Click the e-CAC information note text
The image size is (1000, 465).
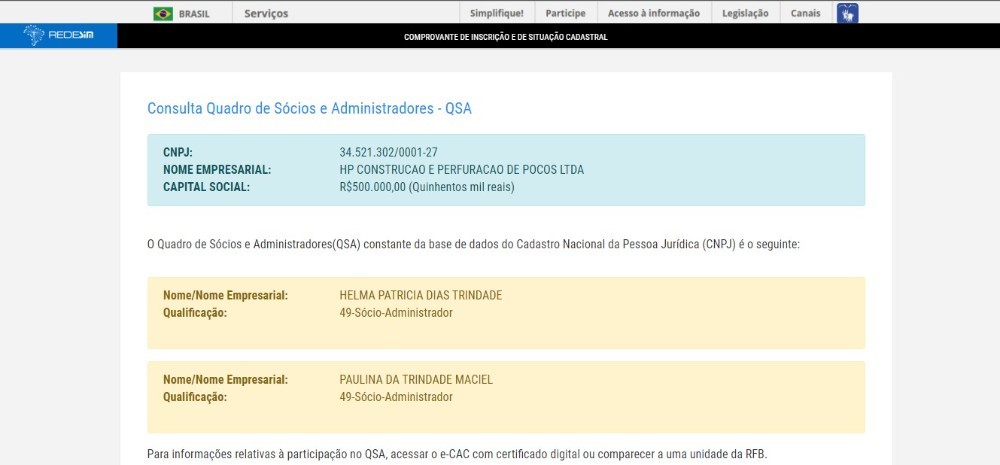click(457, 454)
